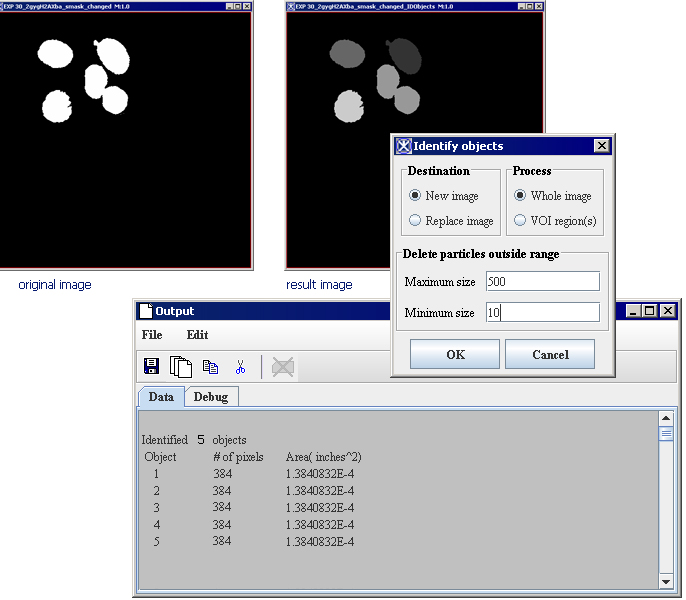686x600 pixels.
Task: Click the Identify objects dialog title icon
Action: (x=403, y=146)
